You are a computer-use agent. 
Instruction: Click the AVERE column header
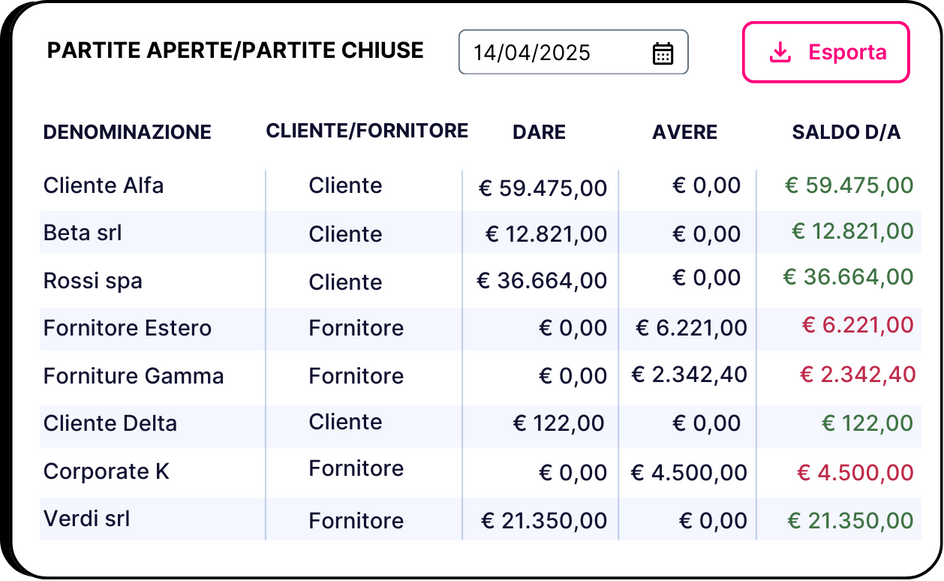685,132
